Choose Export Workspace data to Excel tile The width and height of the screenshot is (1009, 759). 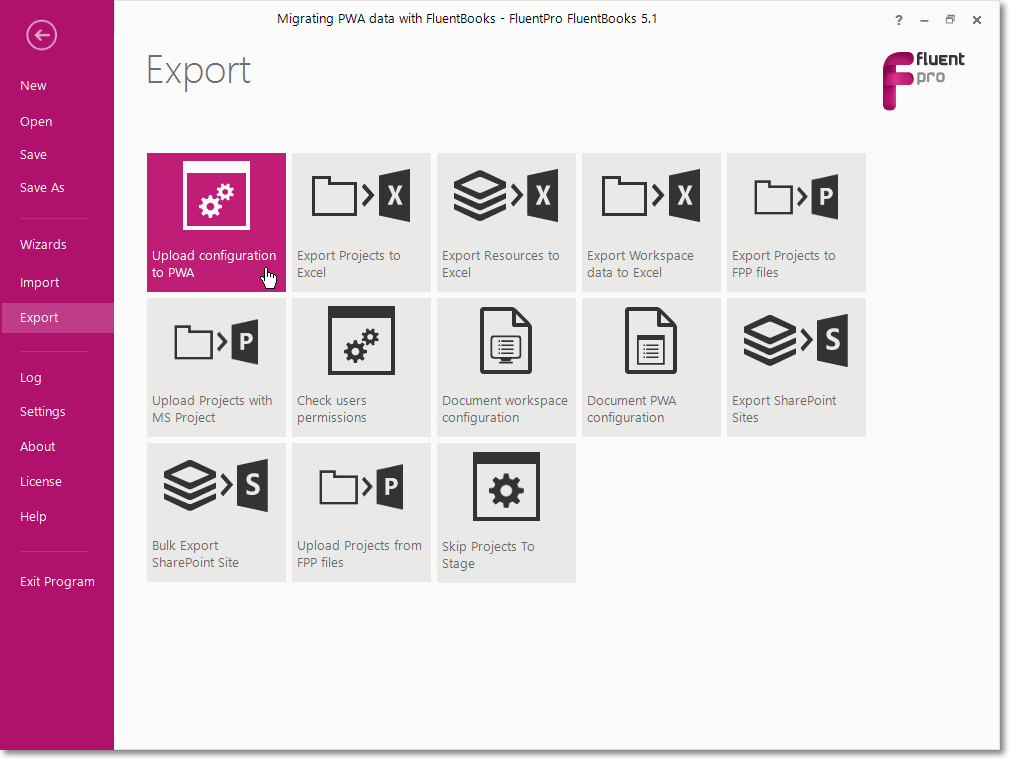tap(651, 222)
